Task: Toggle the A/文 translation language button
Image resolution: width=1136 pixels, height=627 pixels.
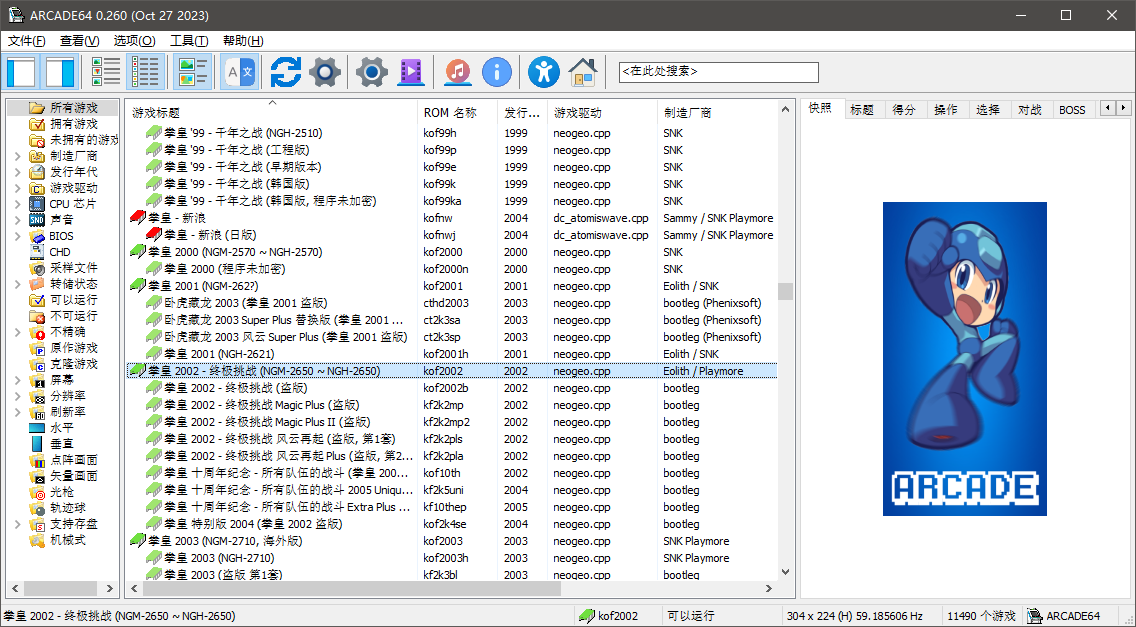Action: [240, 72]
